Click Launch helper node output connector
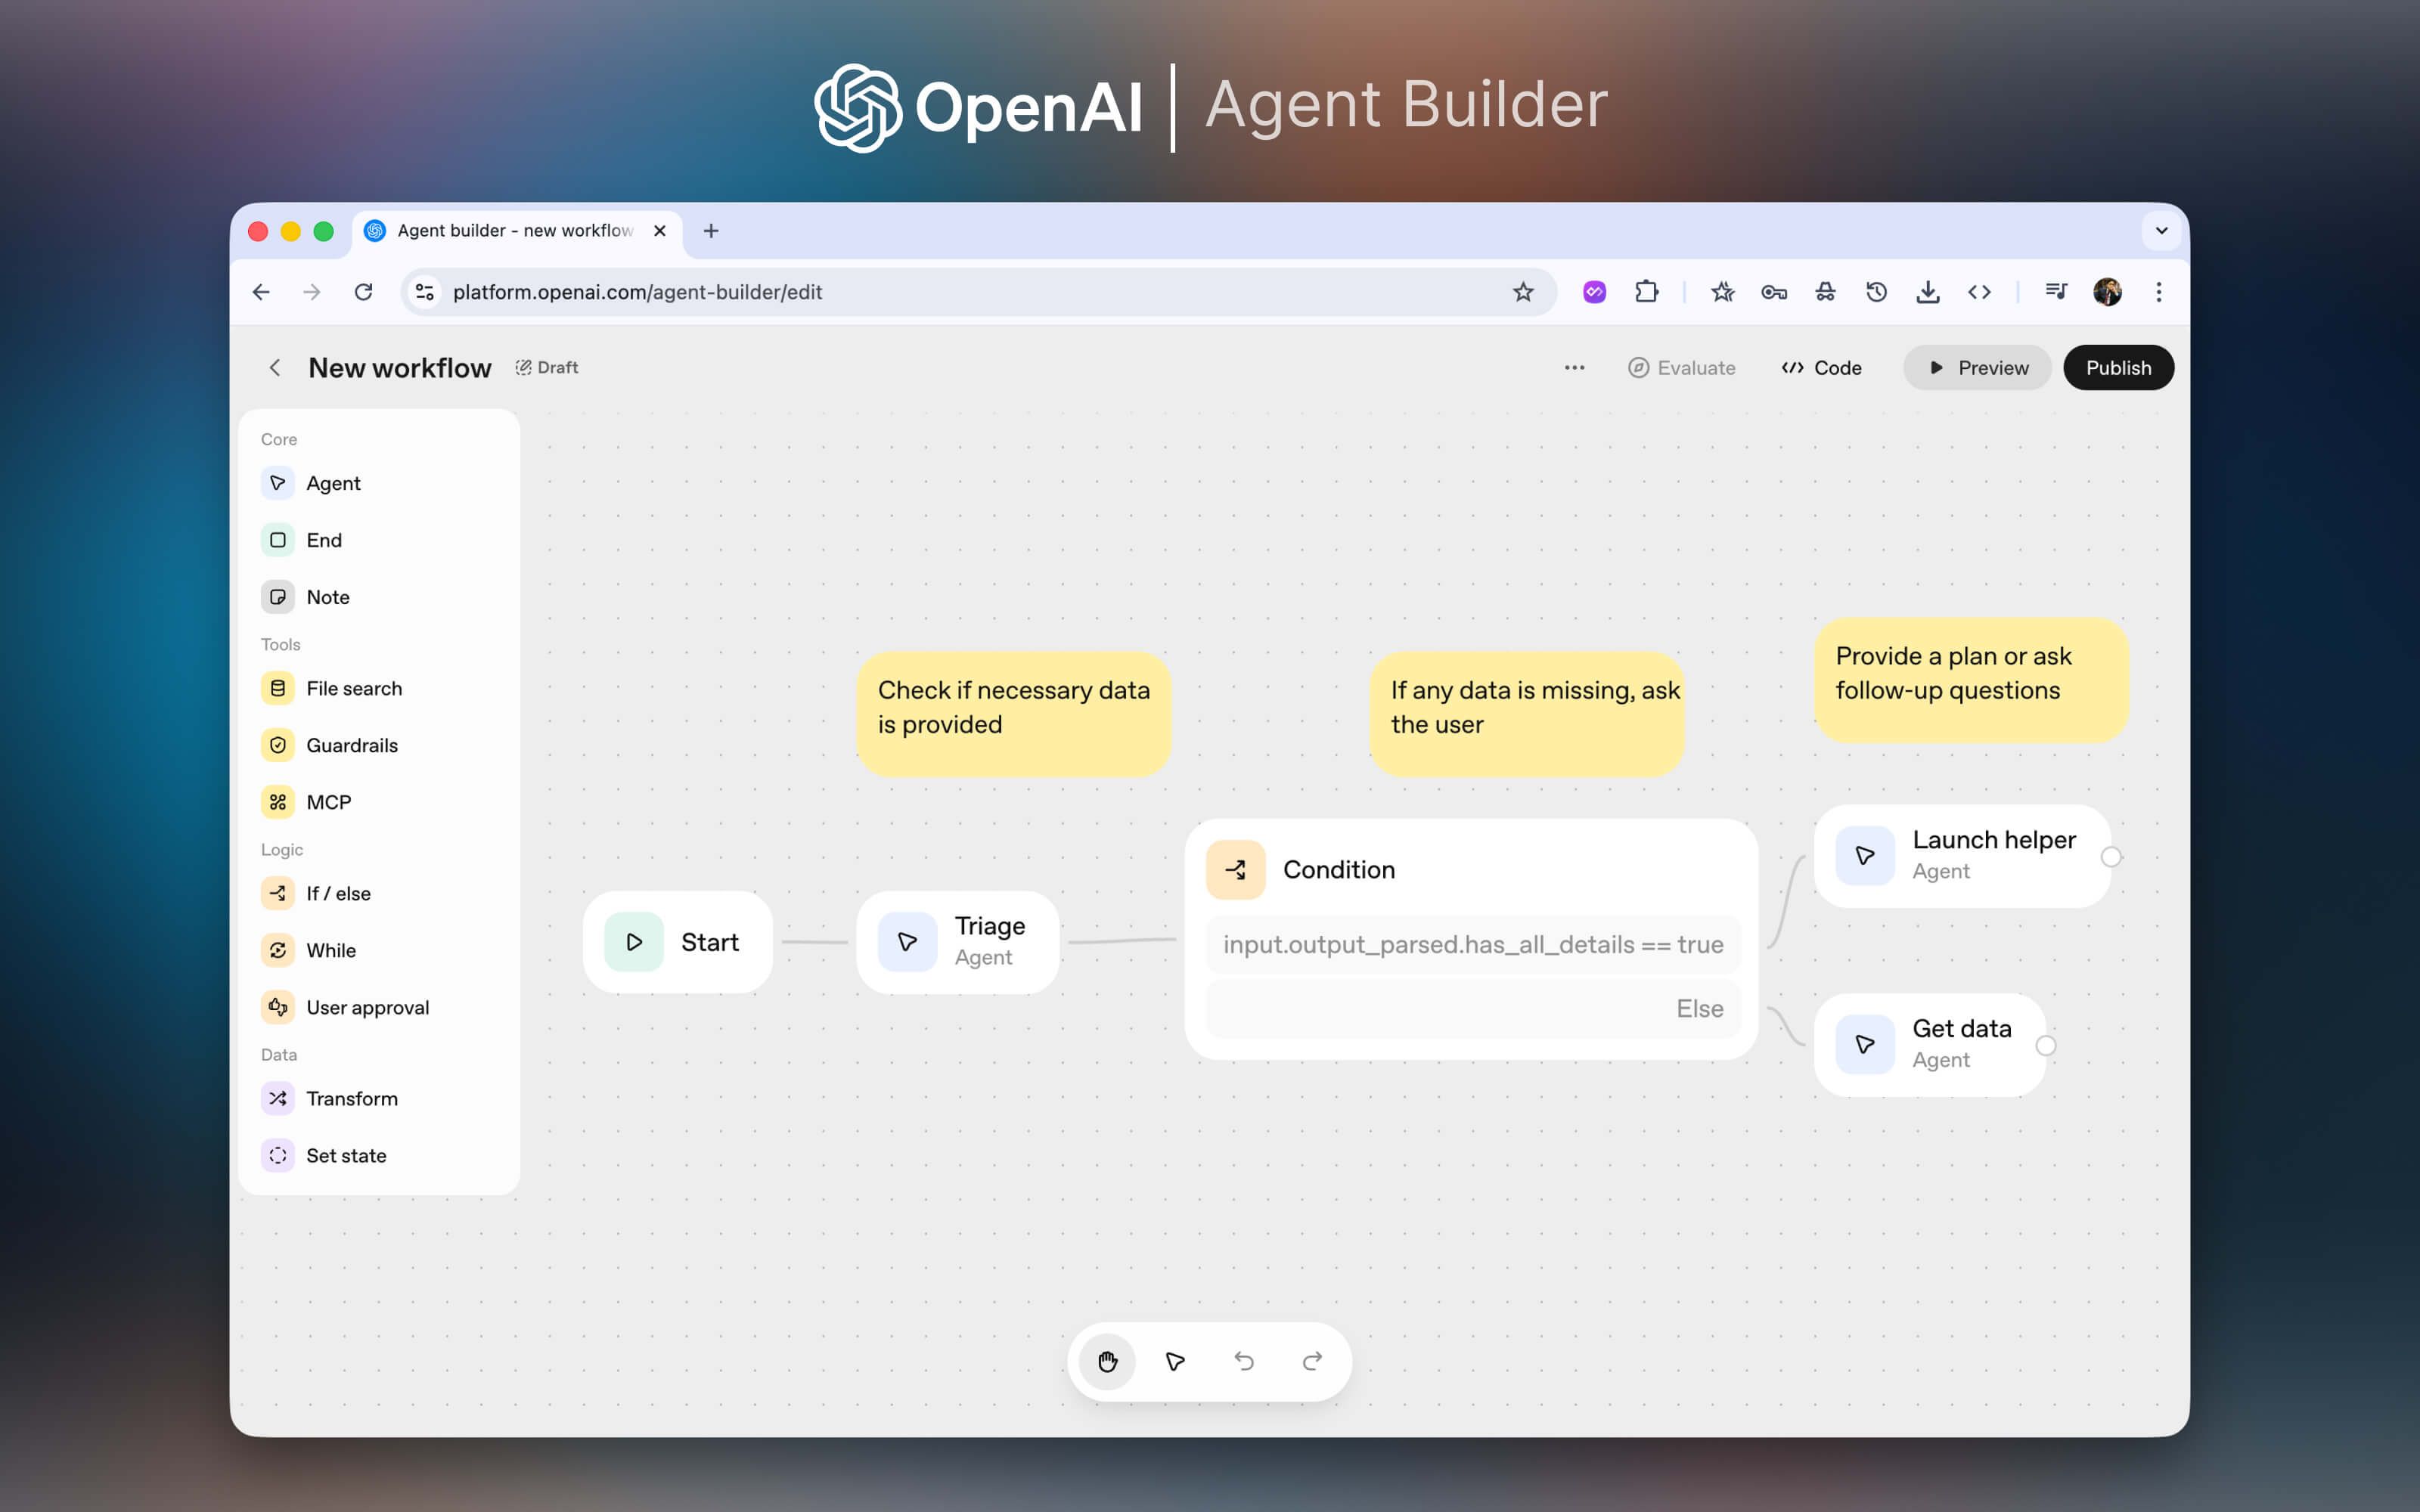The image size is (2420, 1512). [x=2111, y=857]
